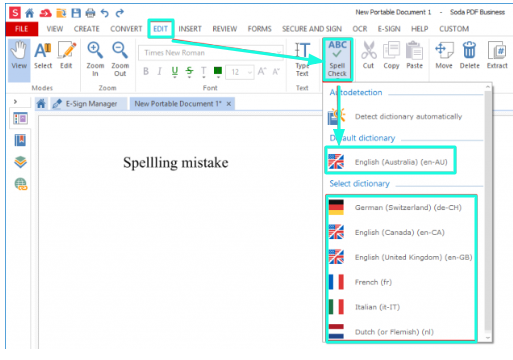
Task: Switch to the CONVERT ribbon tab
Action: [126, 29]
